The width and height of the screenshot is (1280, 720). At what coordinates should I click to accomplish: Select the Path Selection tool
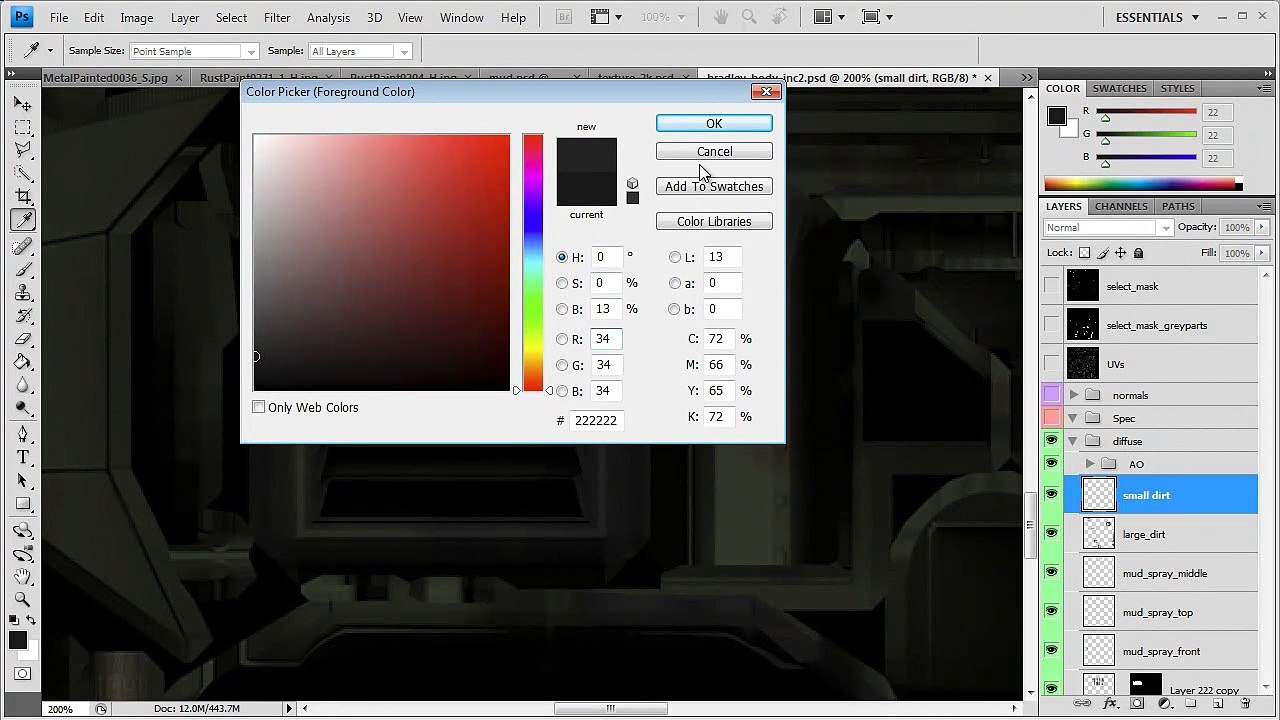click(x=23, y=480)
